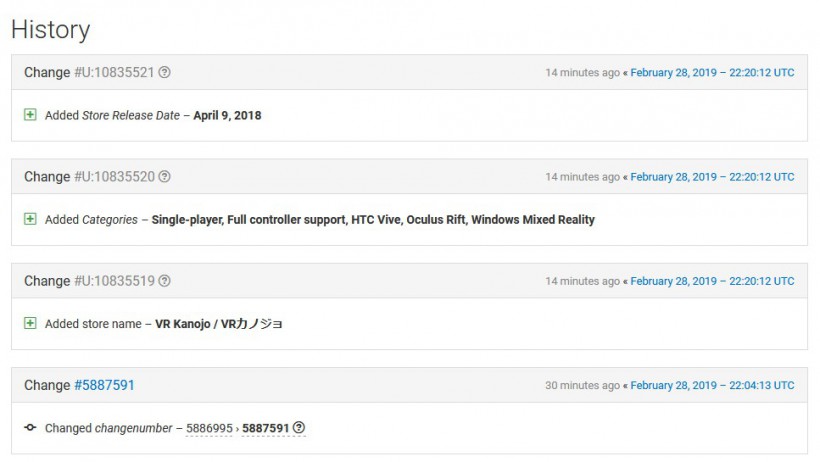Click the Change #U:10835519 header title
This screenshot has width=820, height=462.
pos(89,280)
